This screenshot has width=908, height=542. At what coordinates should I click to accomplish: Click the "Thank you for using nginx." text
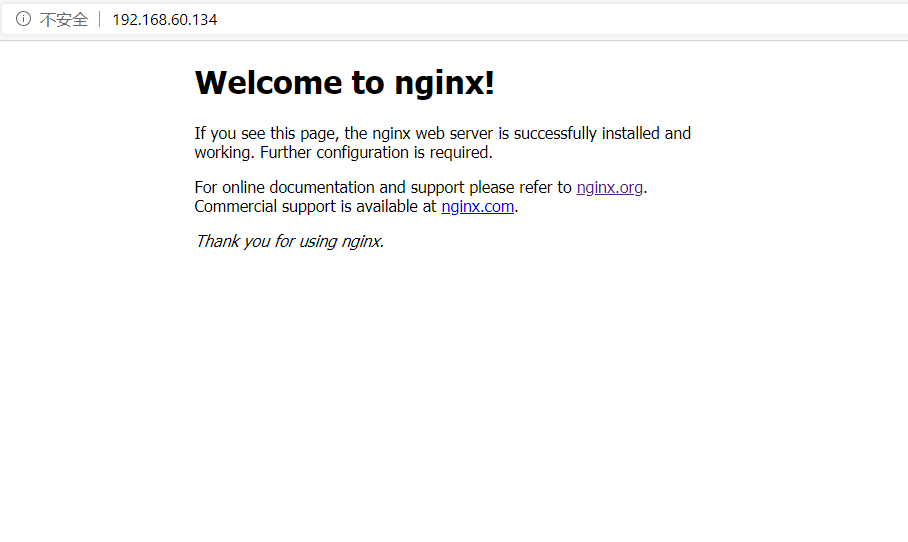point(290,241)
